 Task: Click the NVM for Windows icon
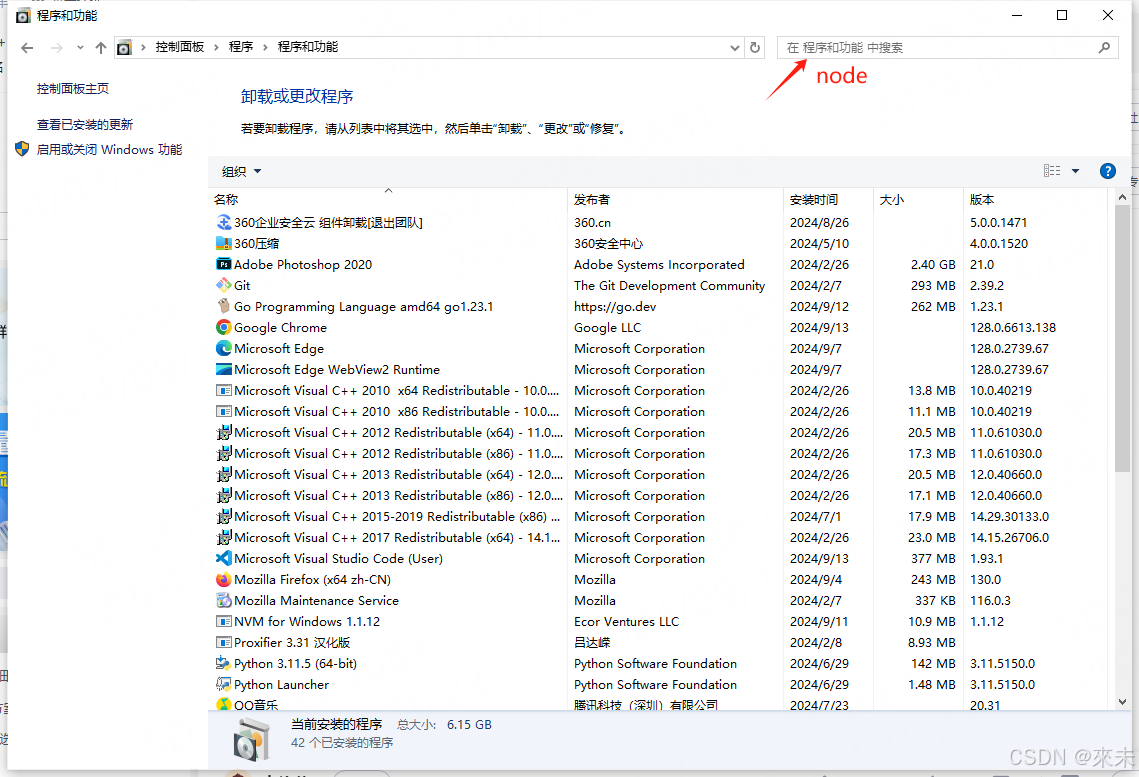click(x=224, y=622)
